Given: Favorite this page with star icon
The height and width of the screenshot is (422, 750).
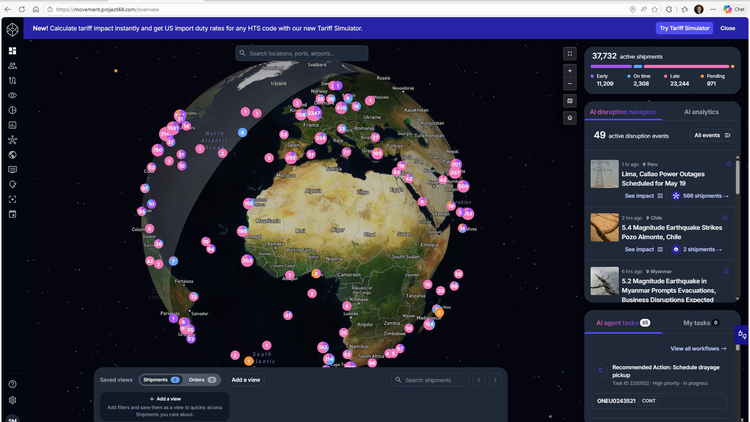Looking at the screenshot, I should click(x=655, y=9).
